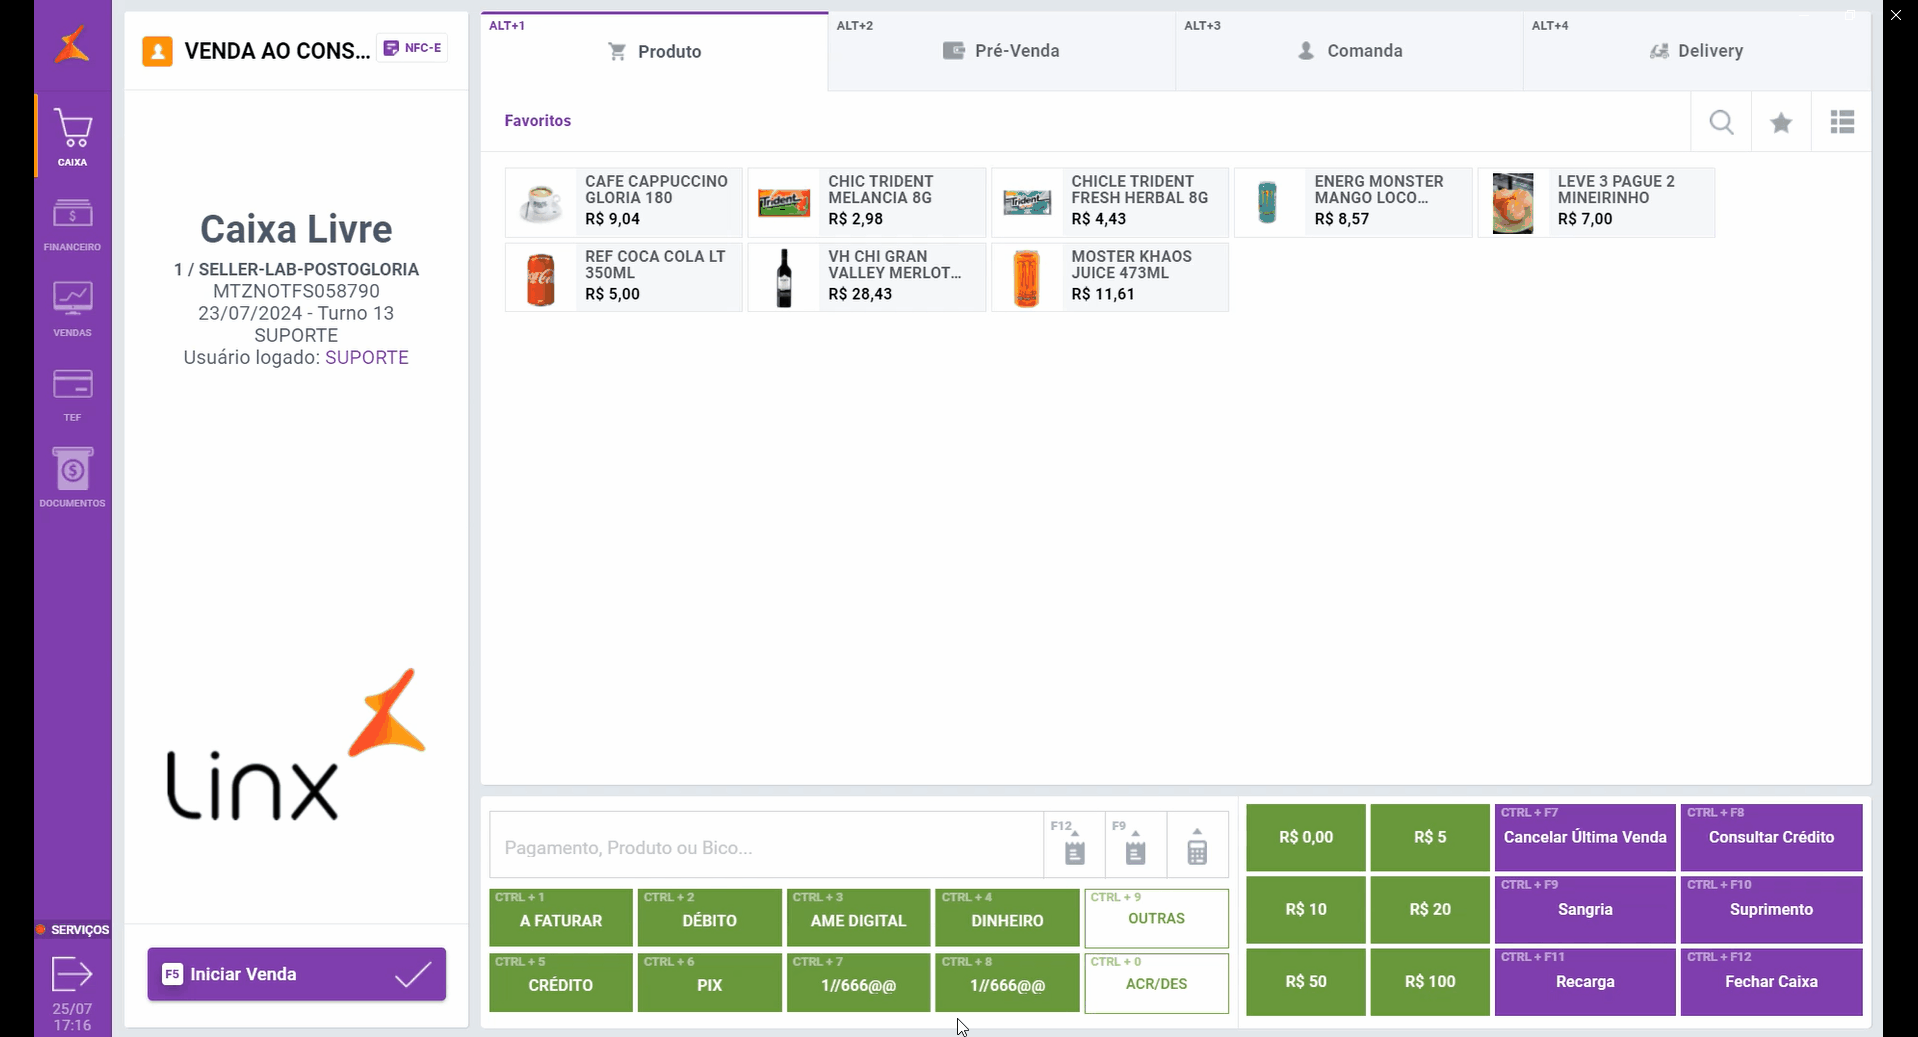Switch to the Delivery tab
1918x1037 pixels.
(1696, 51)
